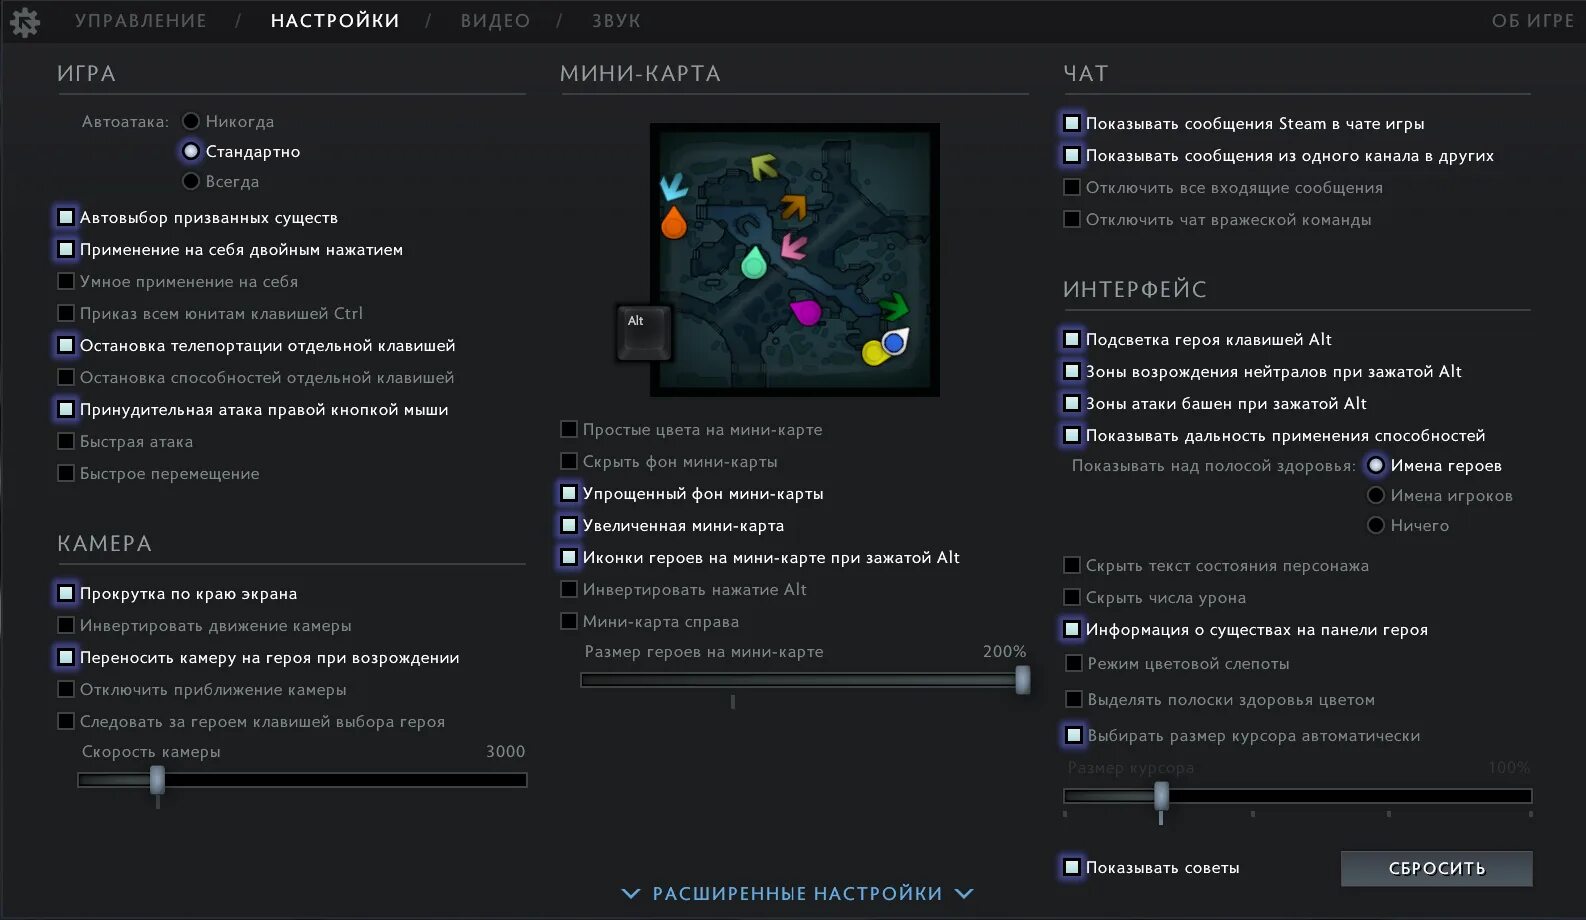This screenshot has height=920, width=1586.
Task: Toggle Принудительная атака правой кнопкой мыши
Action: coord(66,409)
